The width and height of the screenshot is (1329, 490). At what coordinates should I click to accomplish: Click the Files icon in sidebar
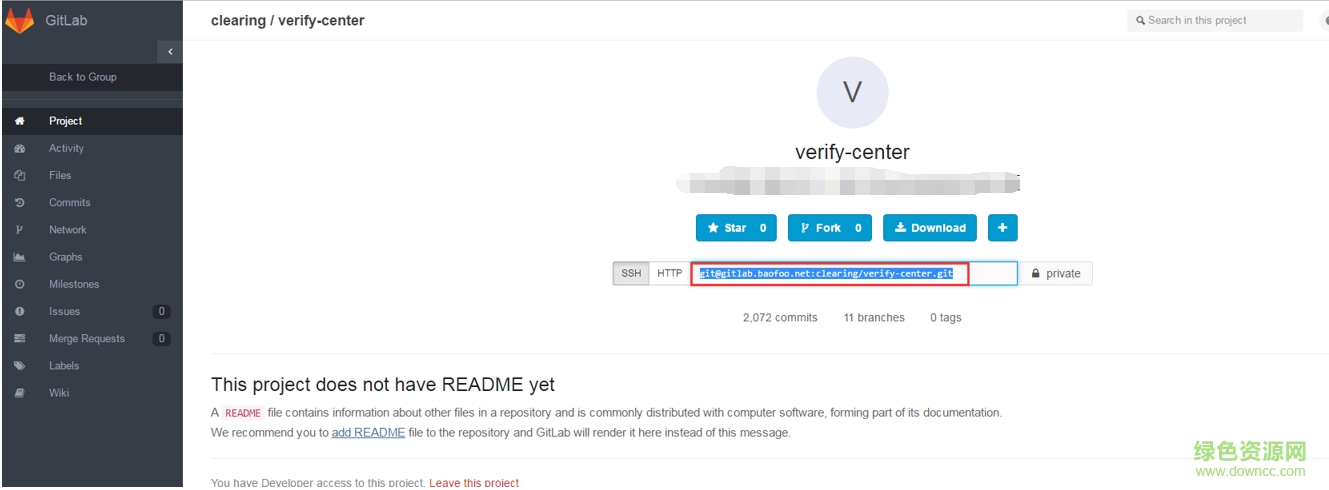19,175
